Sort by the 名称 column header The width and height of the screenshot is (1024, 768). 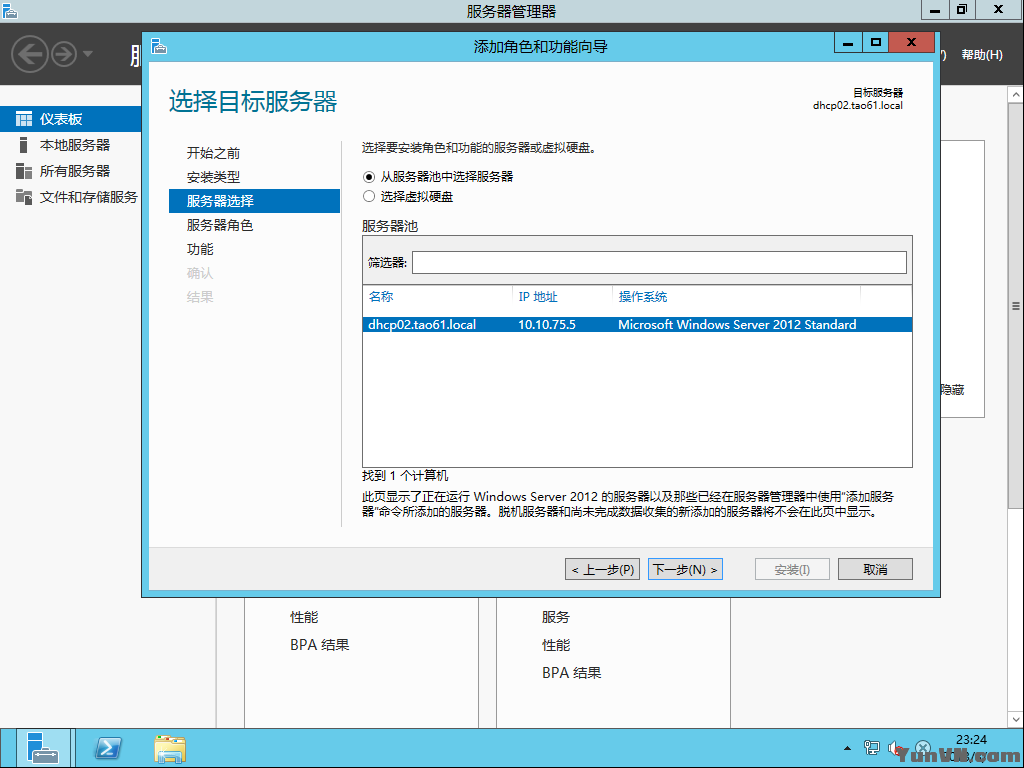coord(381,296)
